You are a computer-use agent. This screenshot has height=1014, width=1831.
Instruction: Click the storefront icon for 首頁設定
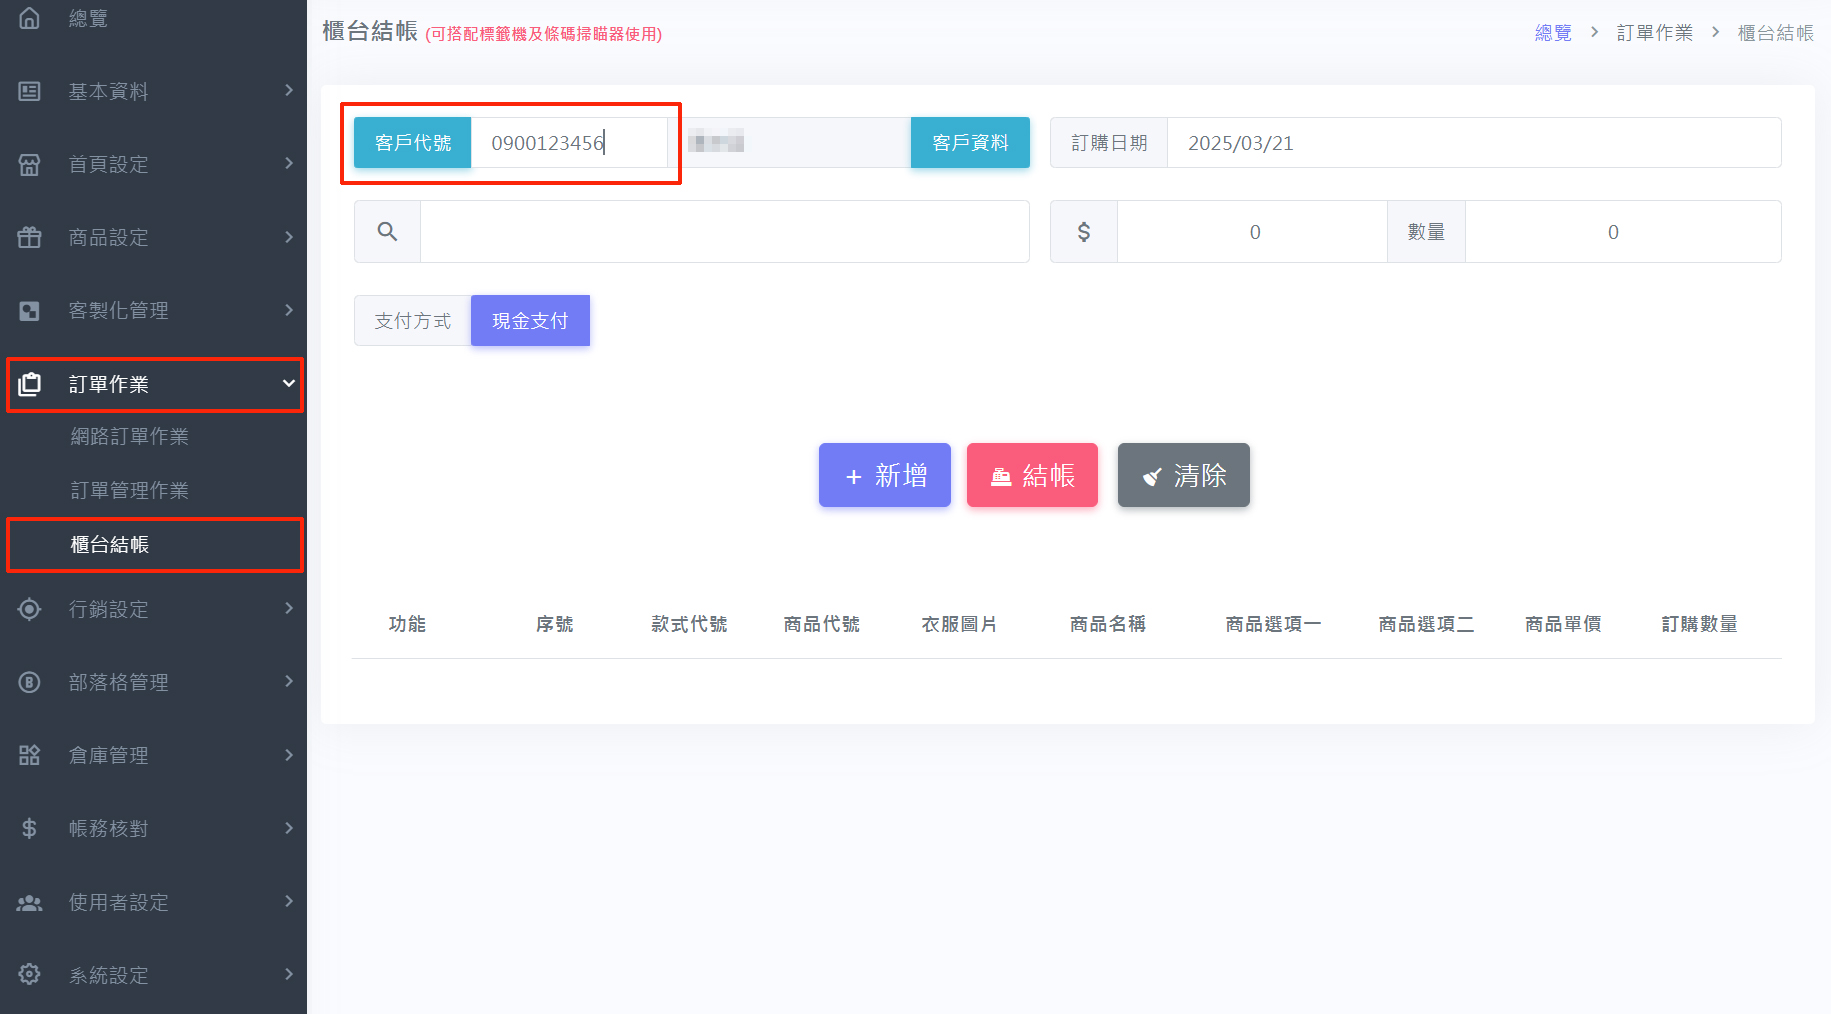coord(30,164)
